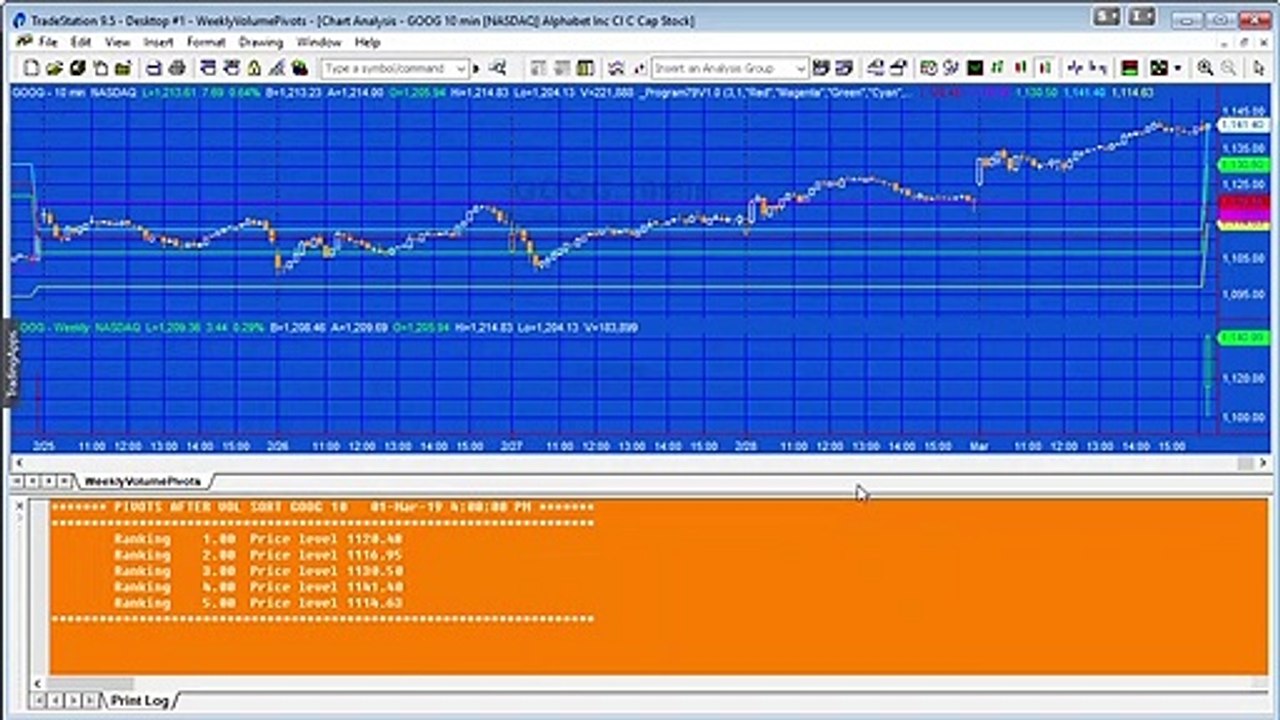Click the Save disk icon beside Print

coord(155,68)
